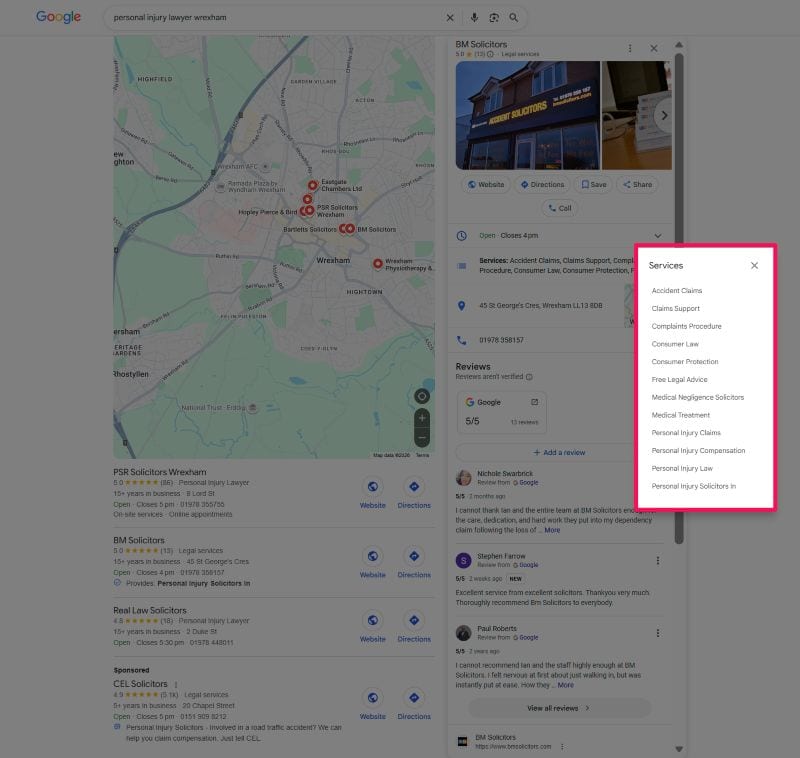
Task: Open PSR Solicitors Wrexham listing title
Action: 160,472
